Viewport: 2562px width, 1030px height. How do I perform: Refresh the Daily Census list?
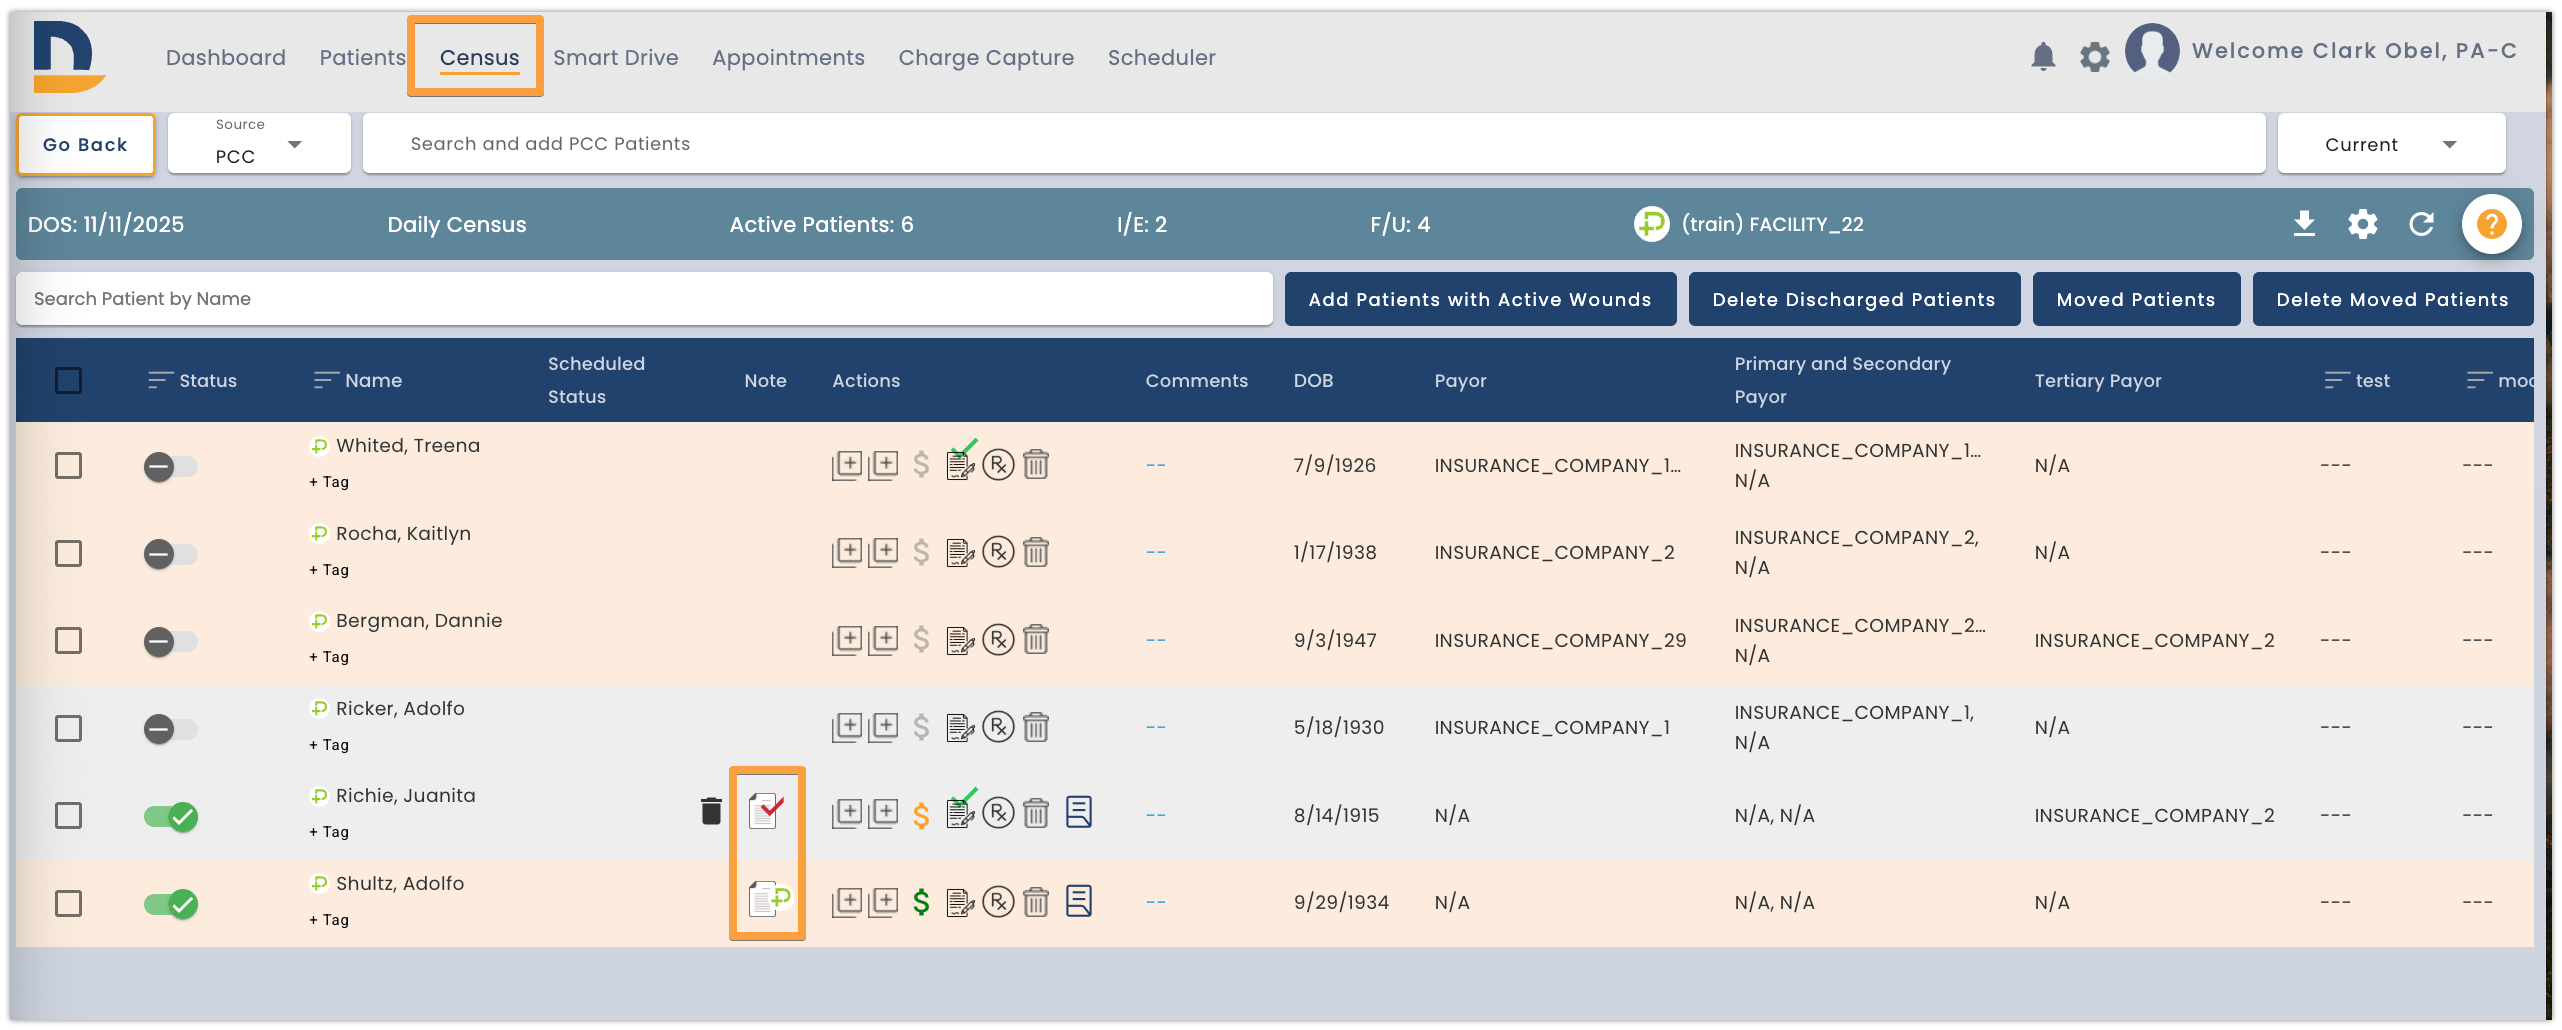2421,224
